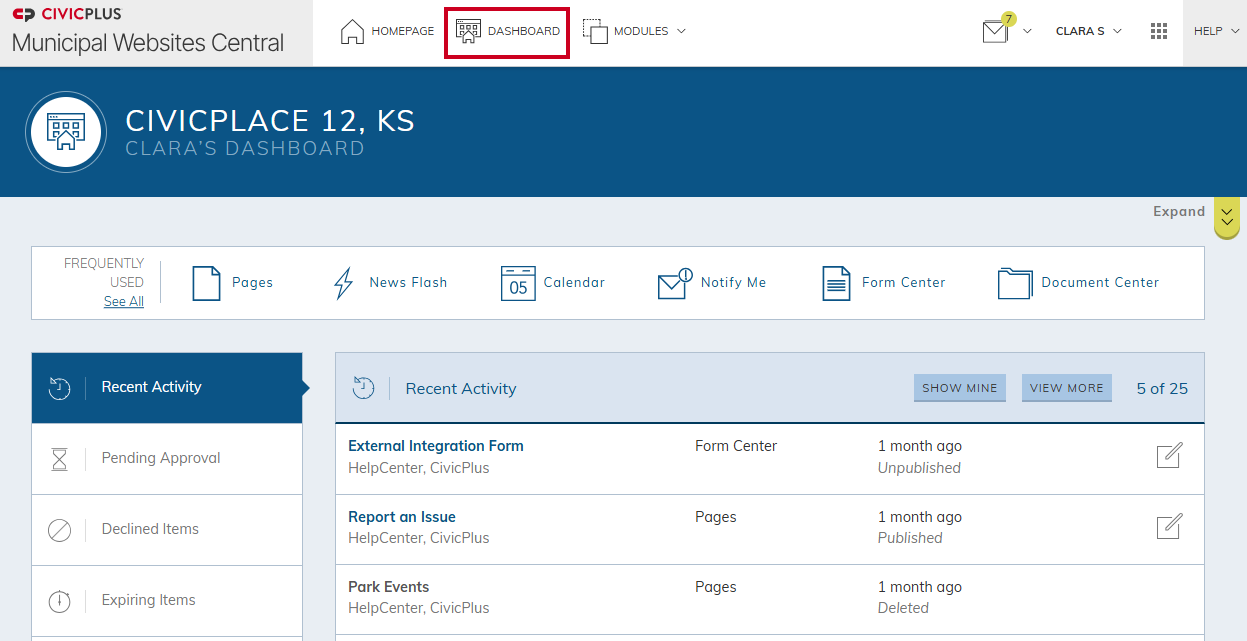1247x641 pixels.
Task: Click the Pages document icon
Action: pyautogui.click(x=206, y=283)
